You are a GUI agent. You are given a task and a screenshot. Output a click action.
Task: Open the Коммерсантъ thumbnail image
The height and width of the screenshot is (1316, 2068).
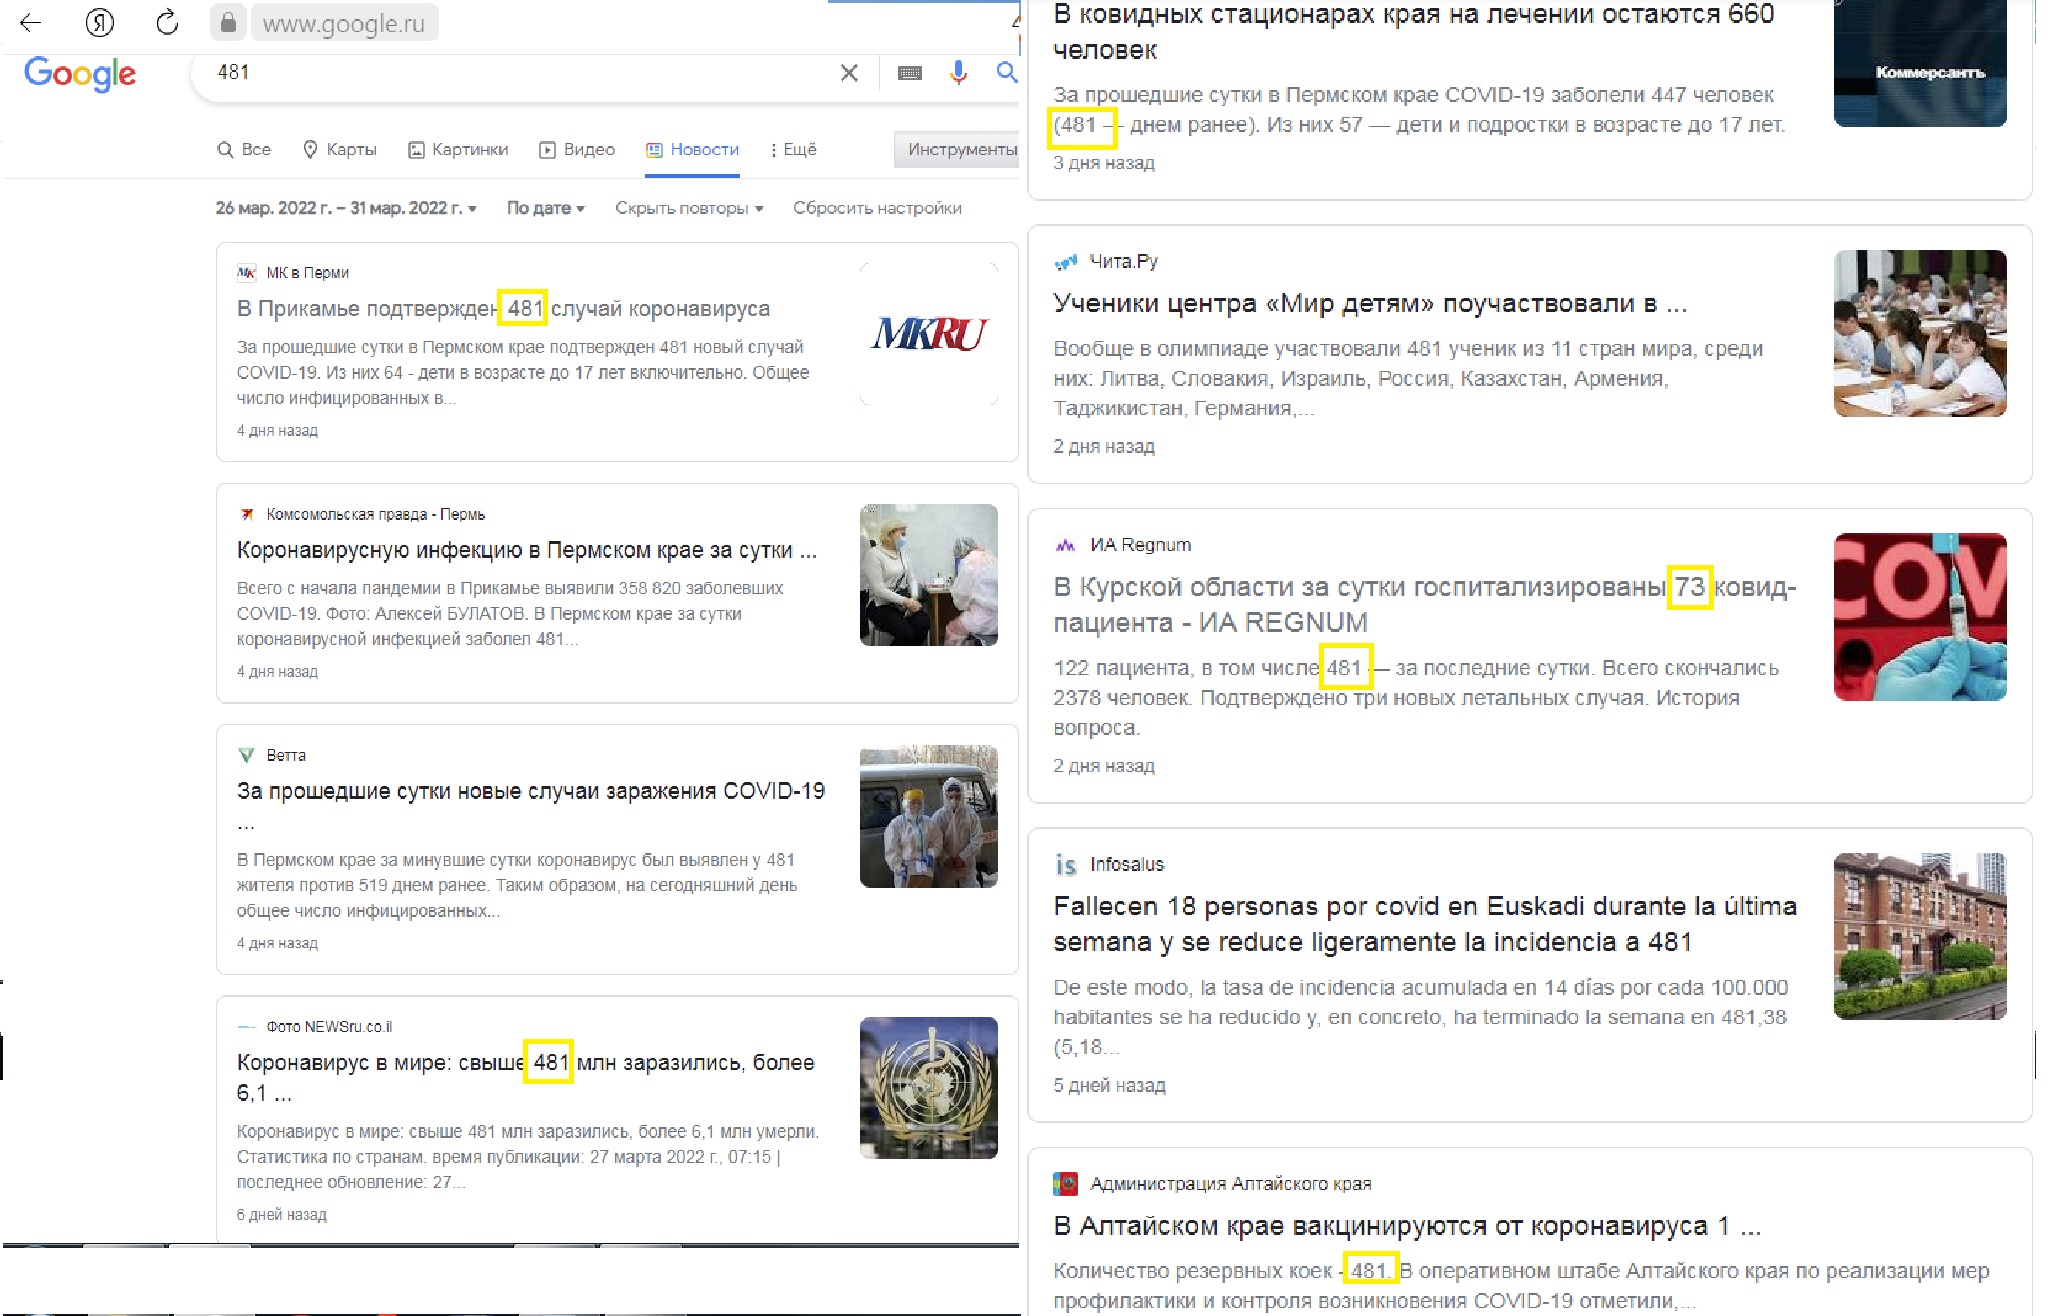1920,63
